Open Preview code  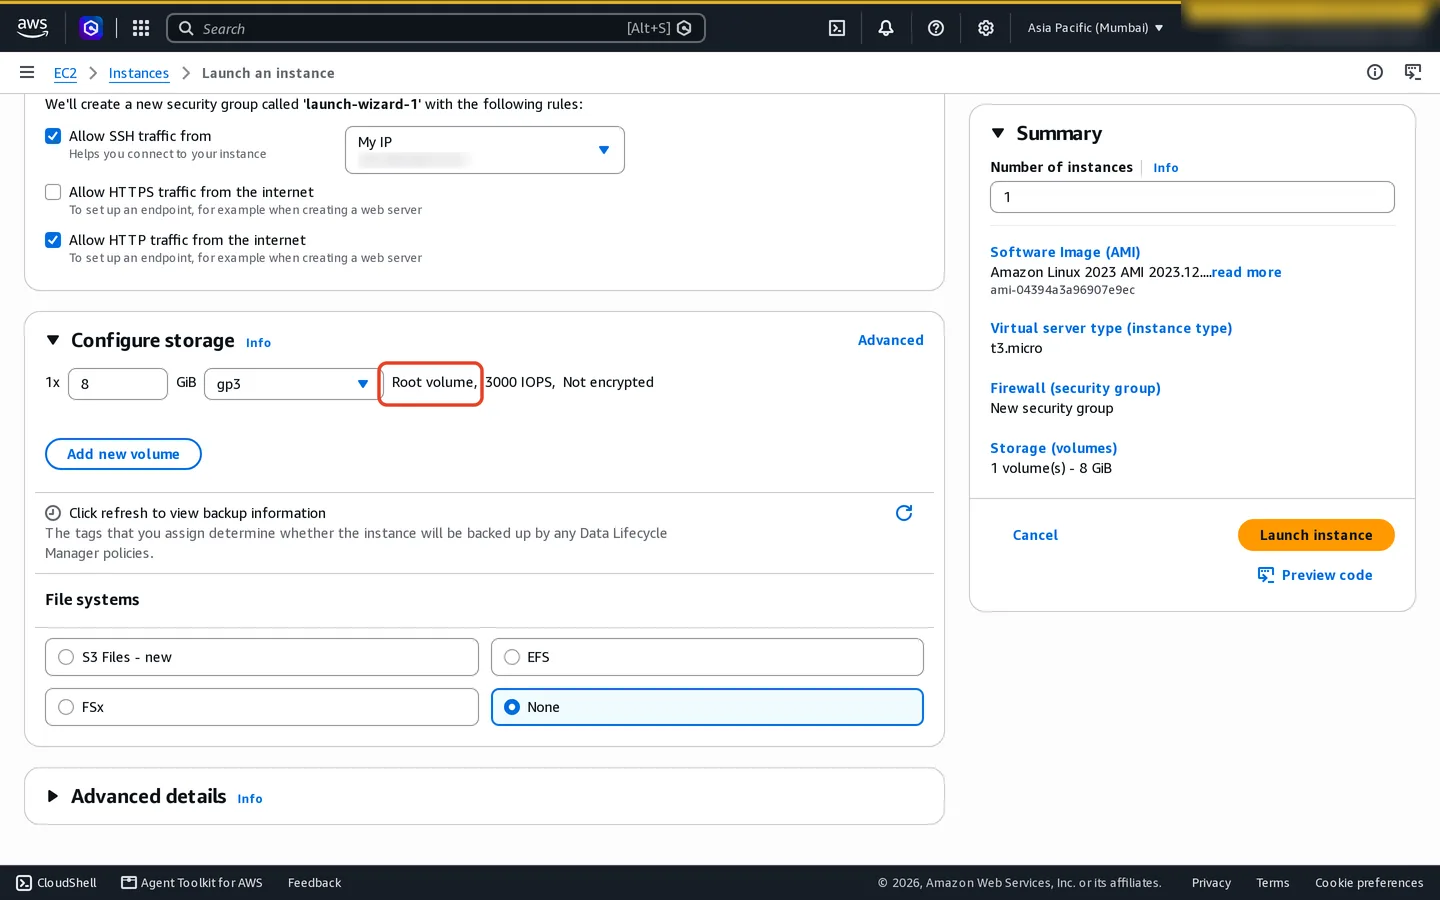click(1315, 575)
